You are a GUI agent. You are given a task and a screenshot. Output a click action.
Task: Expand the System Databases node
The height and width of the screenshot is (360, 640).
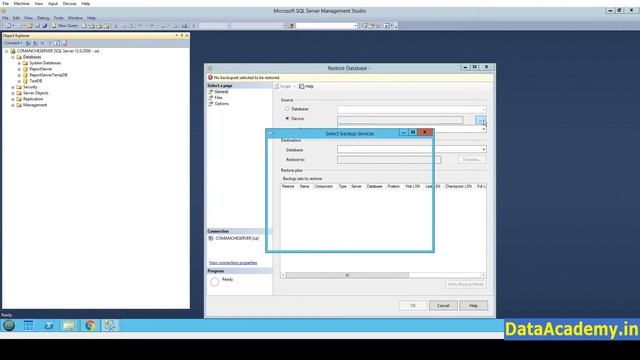coord(19,63)
